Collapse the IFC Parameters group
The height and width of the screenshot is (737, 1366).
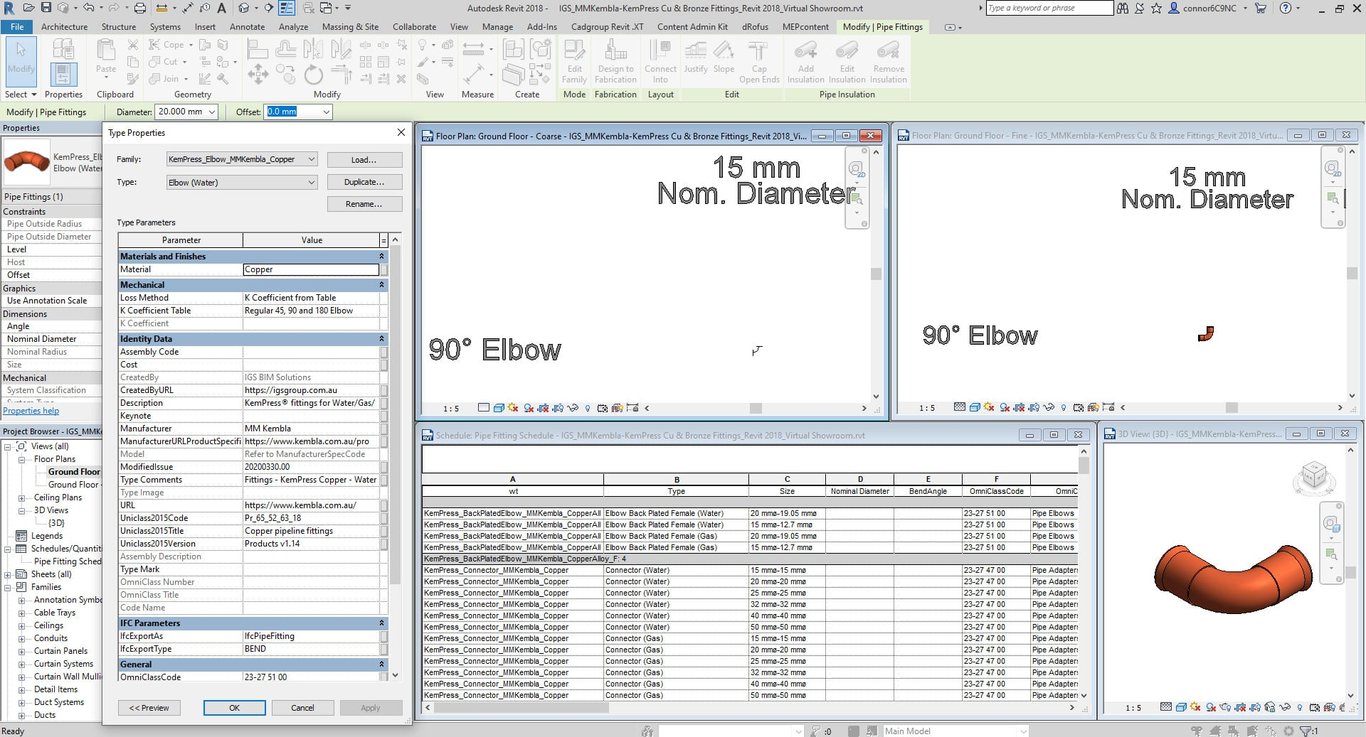click(x=382, y=623)
